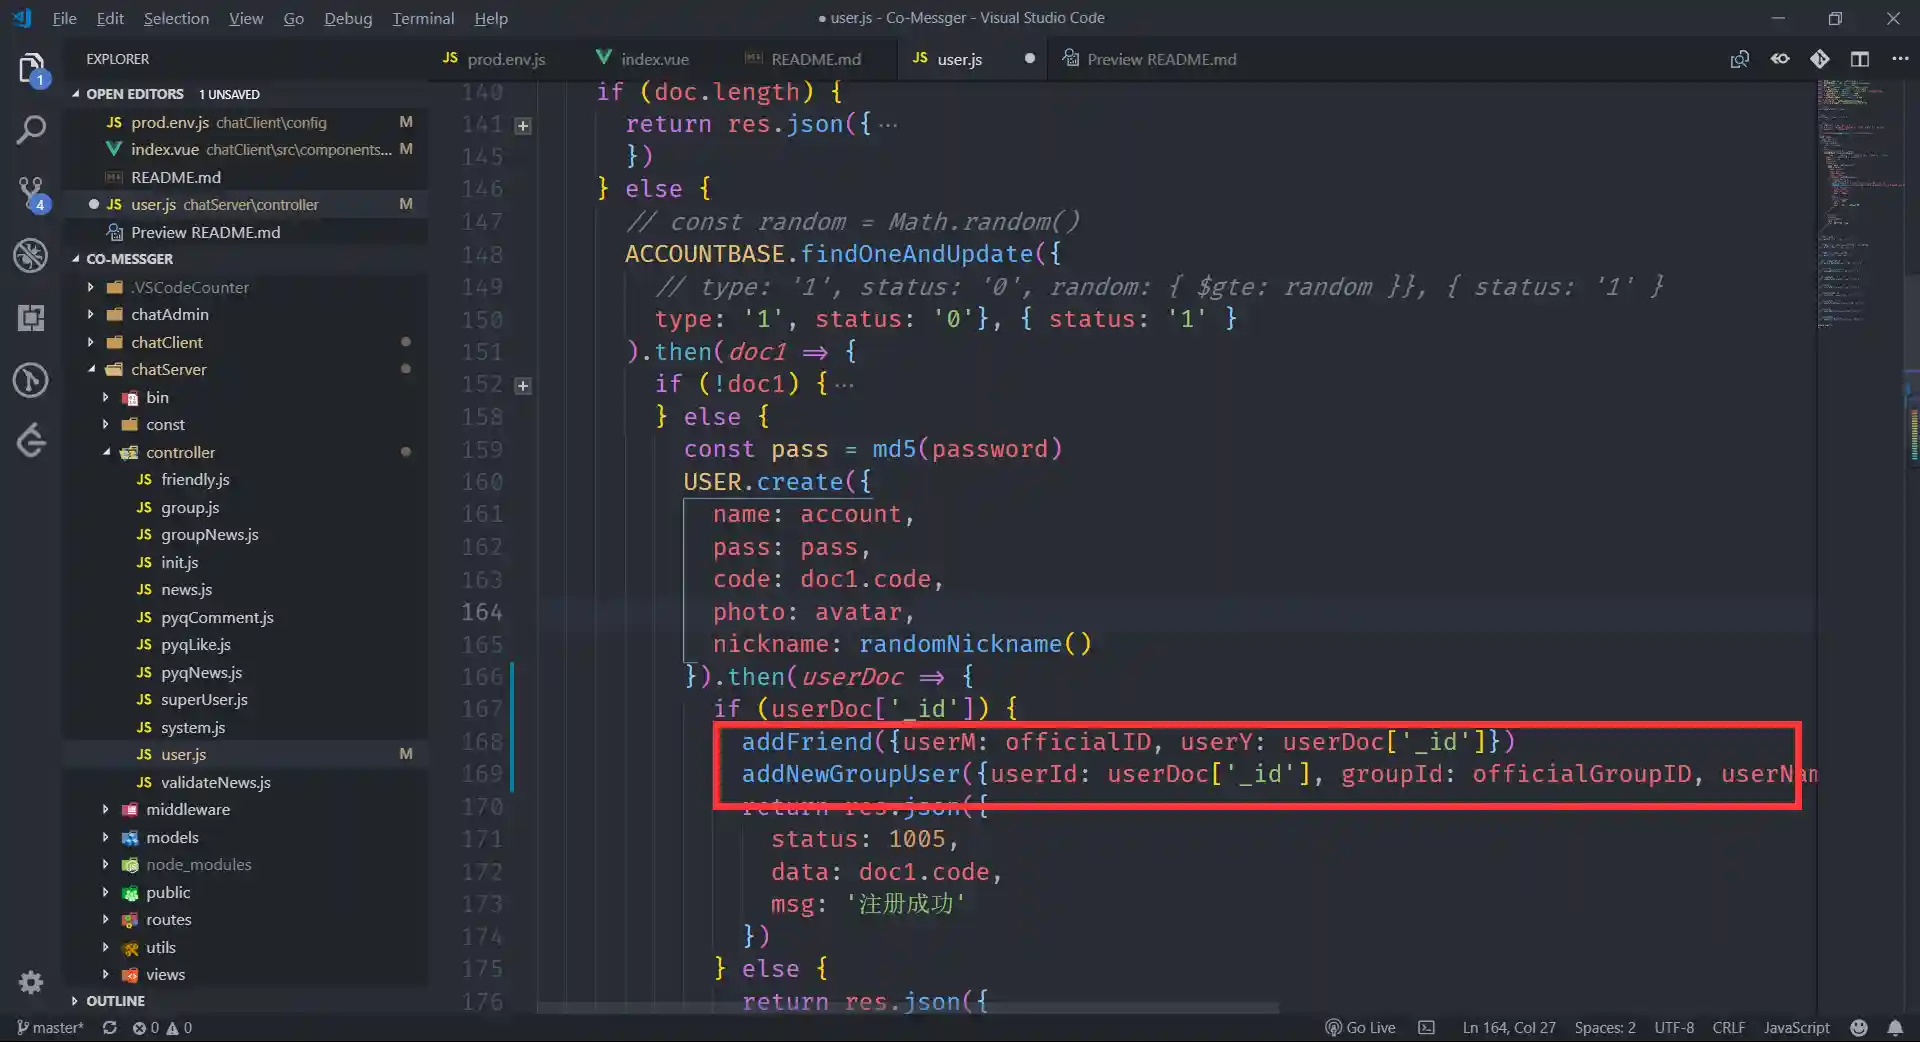Screen dimensions: 1920x1042
Task: Open the Extensions view
Action: tap(33, 318)
